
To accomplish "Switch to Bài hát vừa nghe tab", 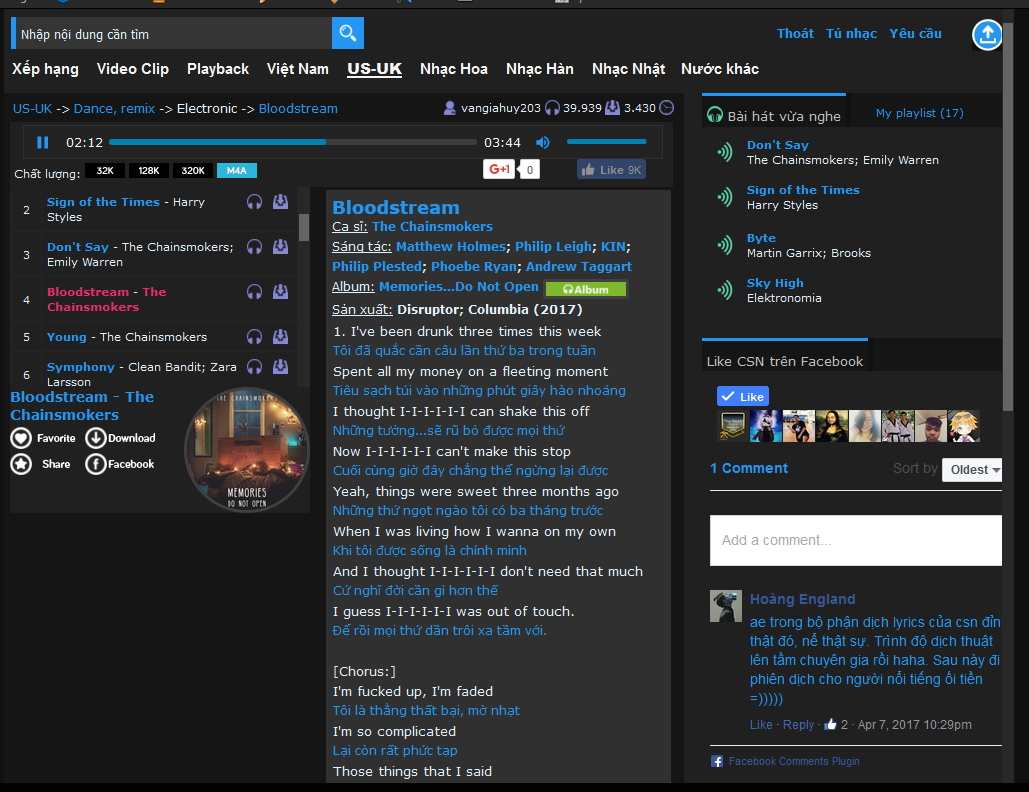I will (x=774, y=115).
